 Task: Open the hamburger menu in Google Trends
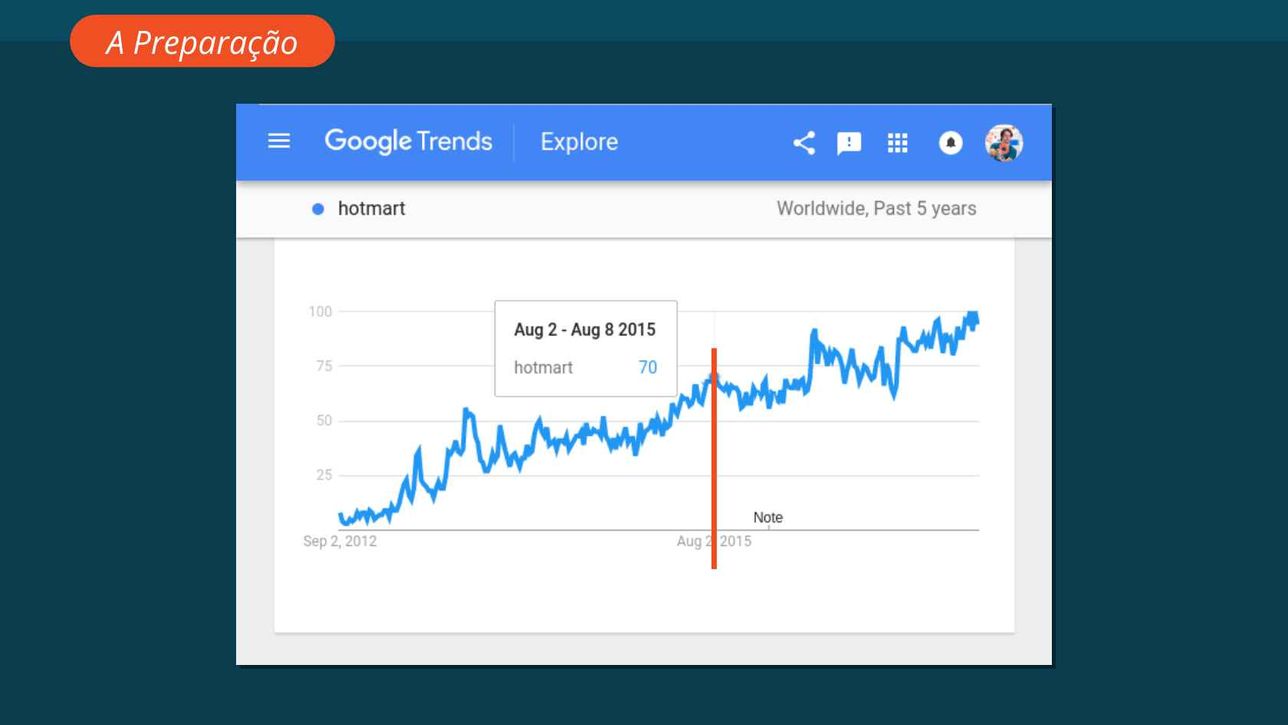click(279, 141)
